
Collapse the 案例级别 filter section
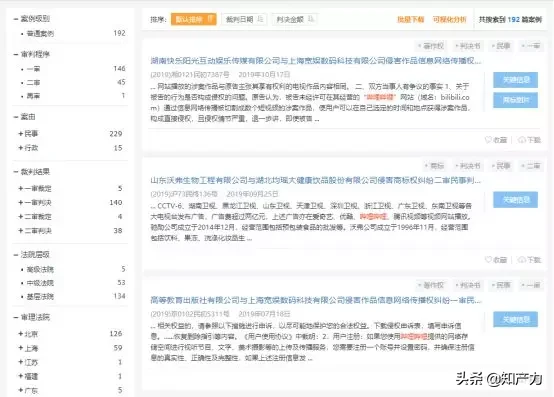tap(16, 19)
